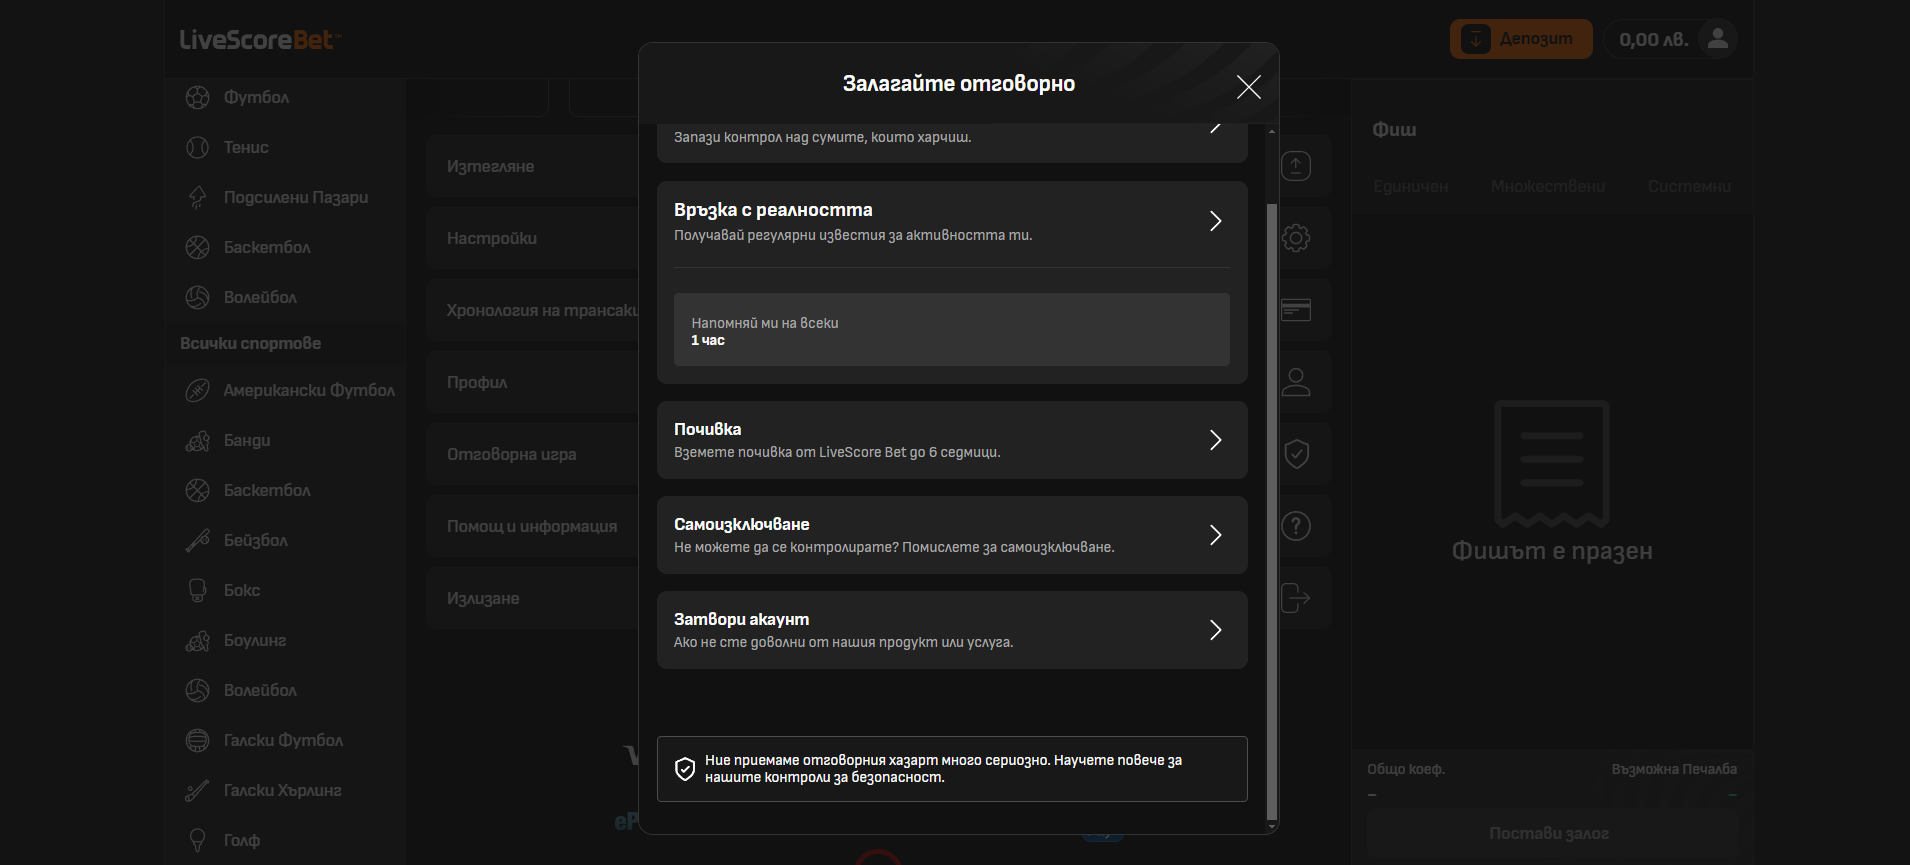The width and height of the screenshot is (1910, 865).
Task: Open Почивка option chevron
Action: pyautogui.click(x=1215, y=440)
